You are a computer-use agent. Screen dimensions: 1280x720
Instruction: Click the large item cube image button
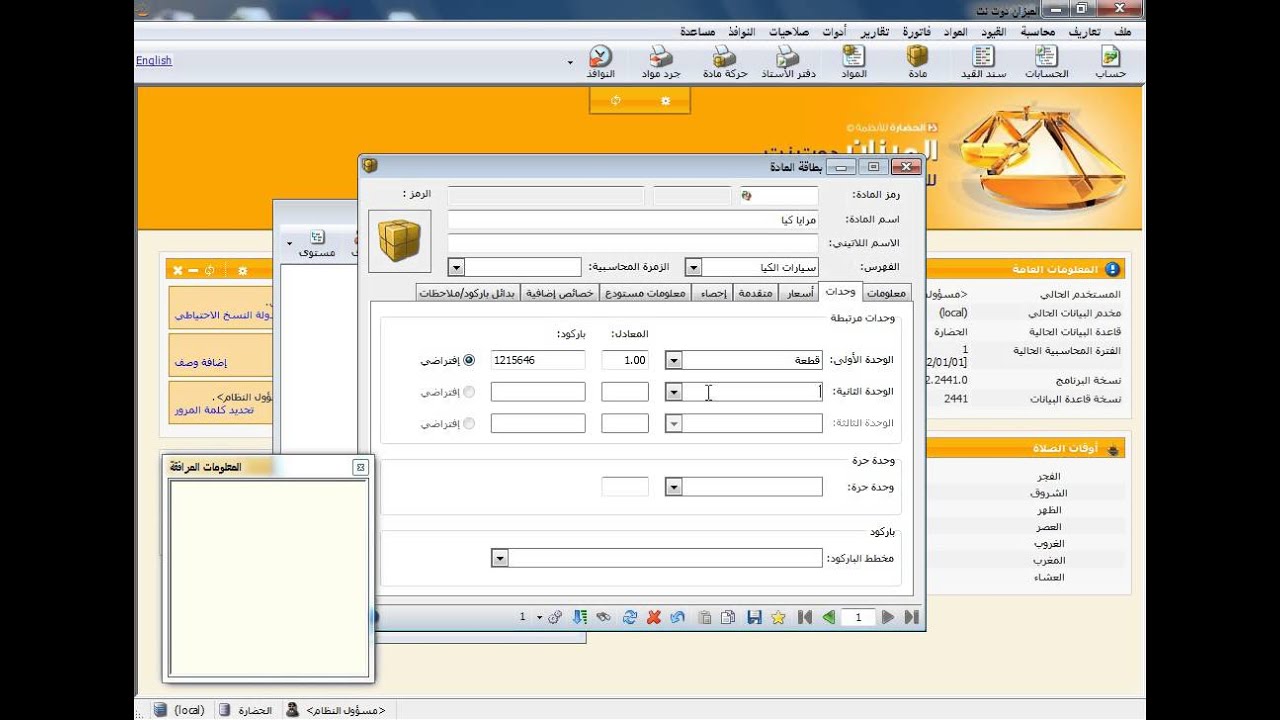400,241
